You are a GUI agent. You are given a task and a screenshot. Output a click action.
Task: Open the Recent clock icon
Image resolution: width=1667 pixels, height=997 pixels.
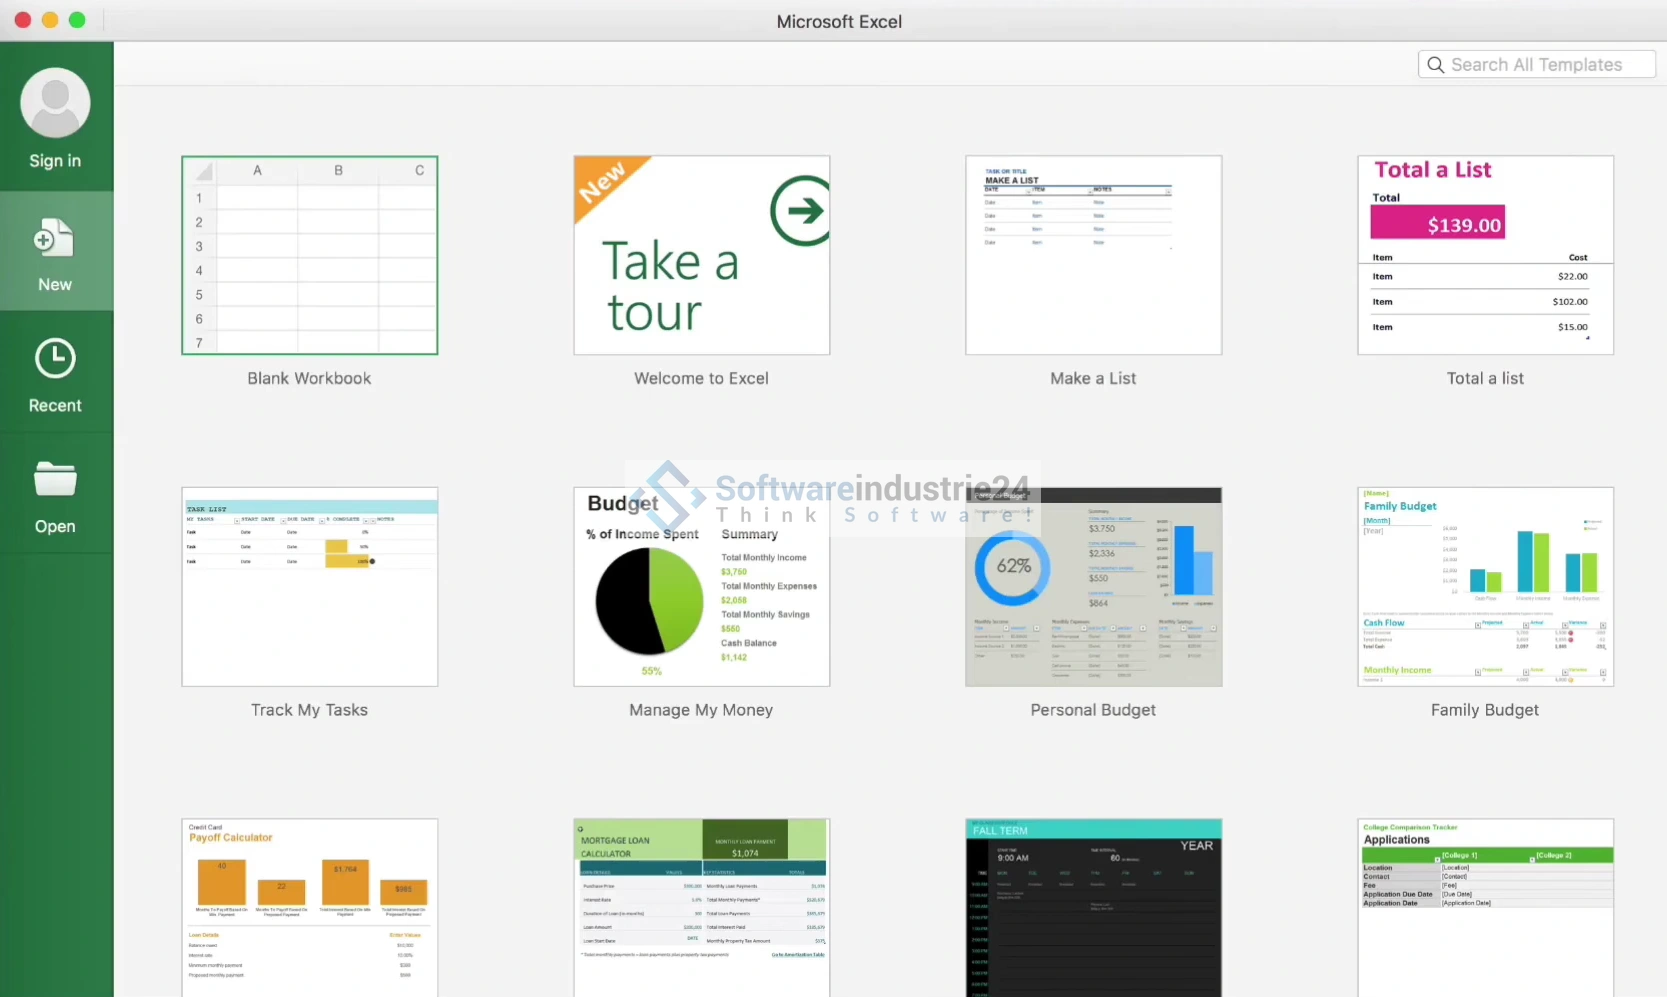pos(55,359)
